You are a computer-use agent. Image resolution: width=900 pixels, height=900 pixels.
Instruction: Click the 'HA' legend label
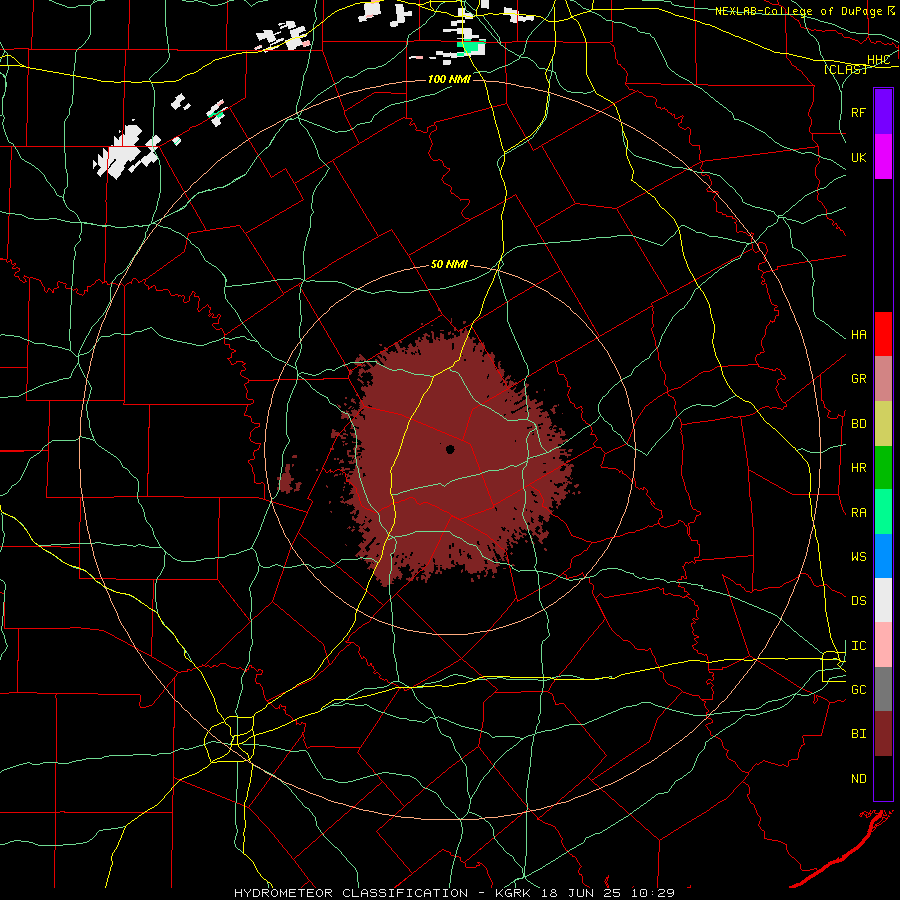pos(858,334)
